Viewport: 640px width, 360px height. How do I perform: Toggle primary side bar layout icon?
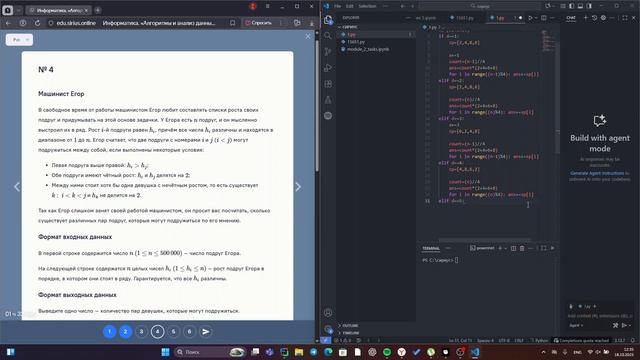[x=571, y=6]
